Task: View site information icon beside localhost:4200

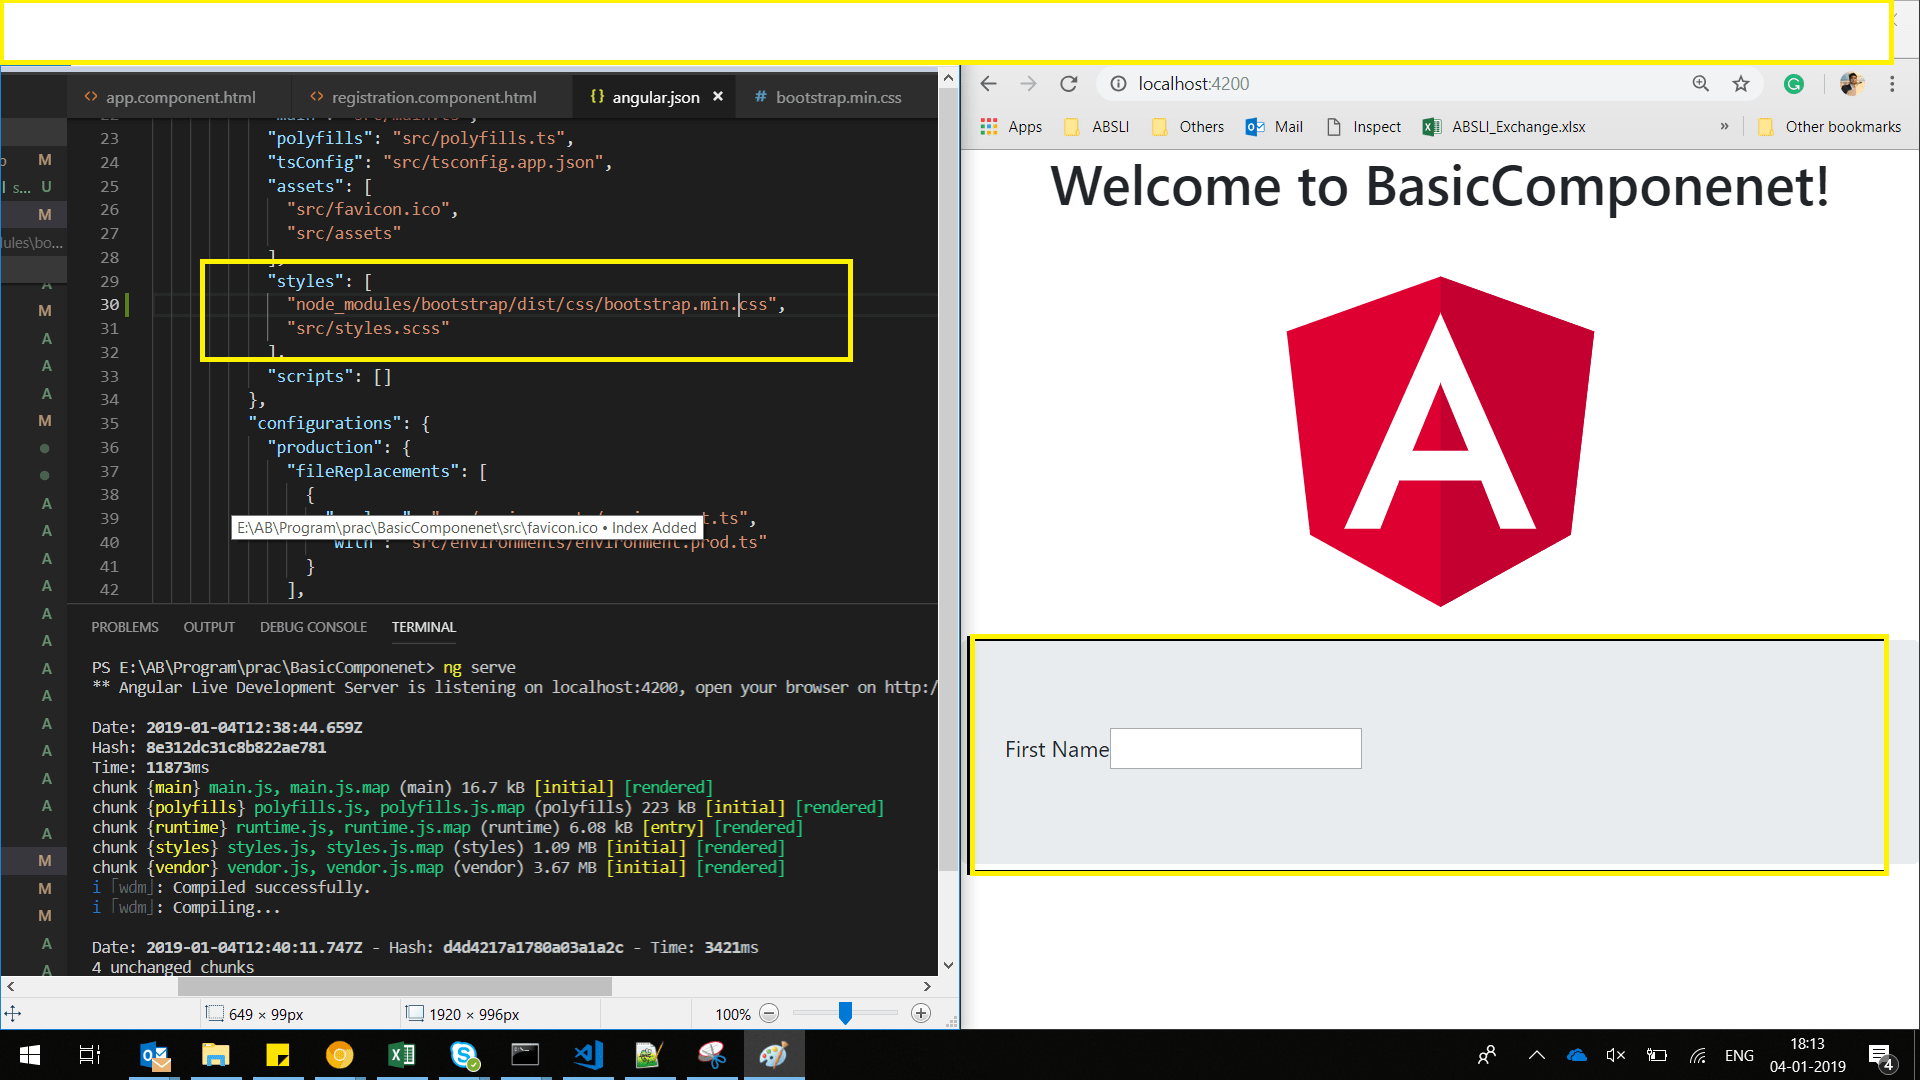Action: [1118, 84]
